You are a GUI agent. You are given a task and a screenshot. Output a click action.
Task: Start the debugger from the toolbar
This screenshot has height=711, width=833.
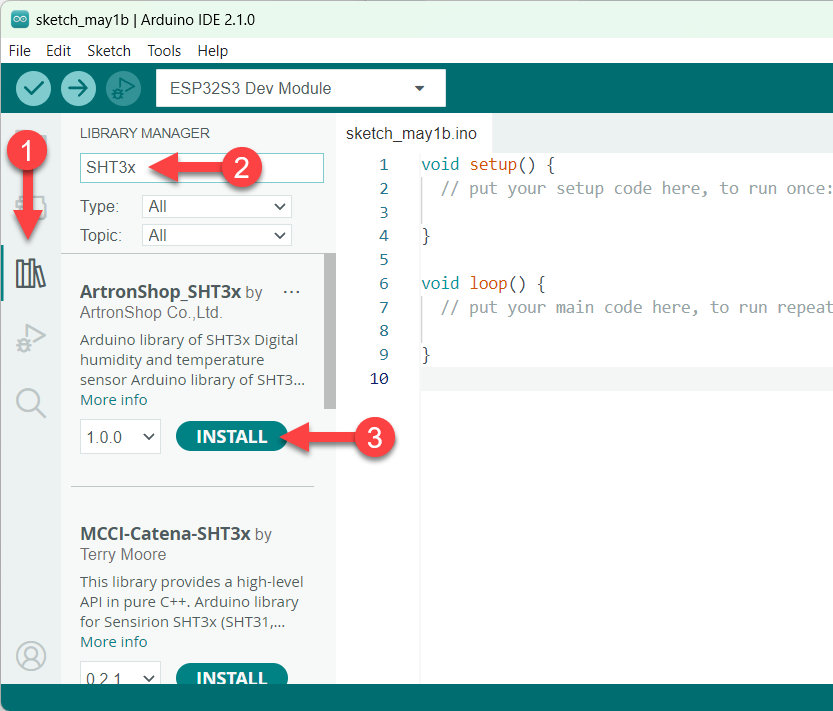click(x=123, y=88)
